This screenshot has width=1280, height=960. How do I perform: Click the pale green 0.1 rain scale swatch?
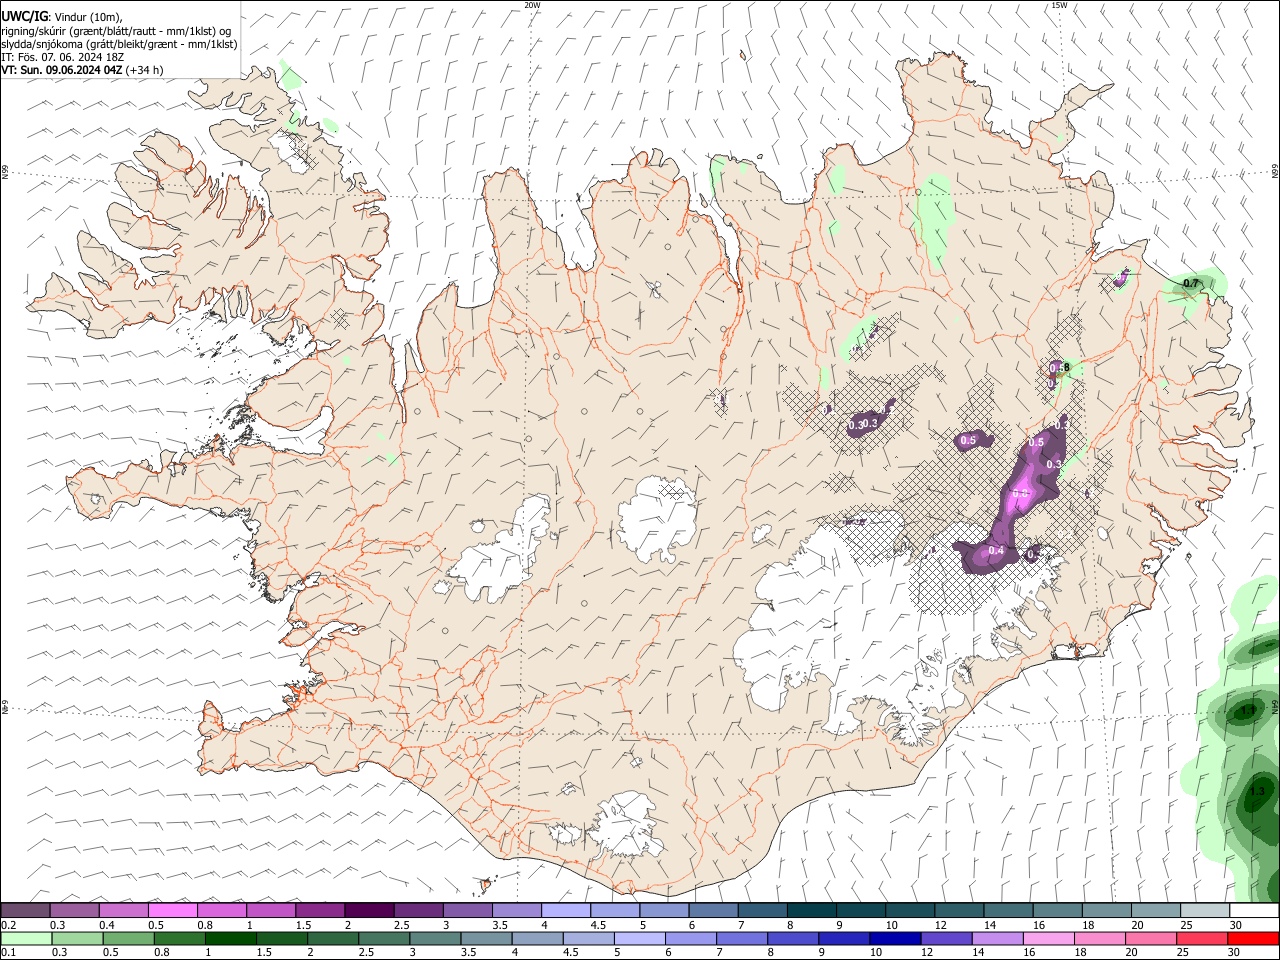pos(26,938)
